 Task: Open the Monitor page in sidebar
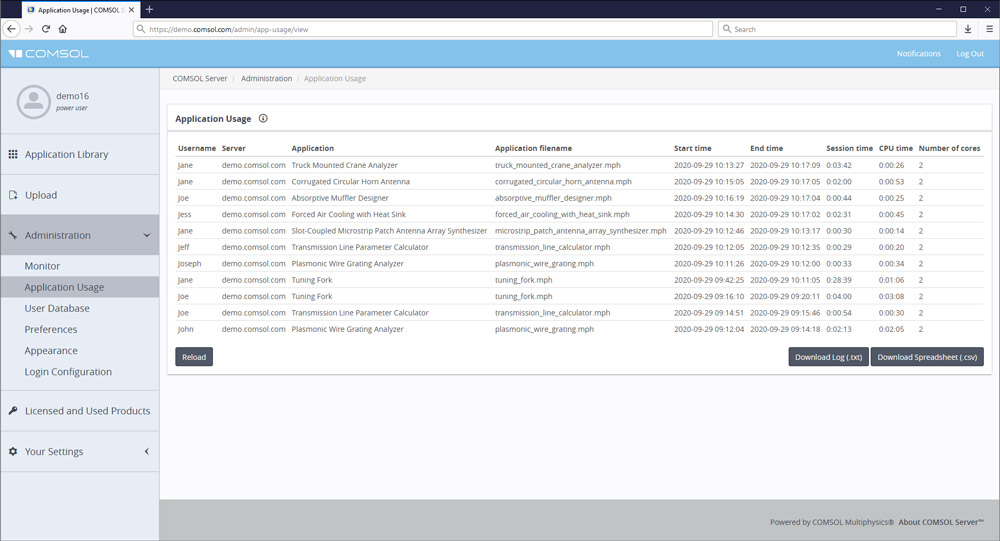(x=42, y=266)
